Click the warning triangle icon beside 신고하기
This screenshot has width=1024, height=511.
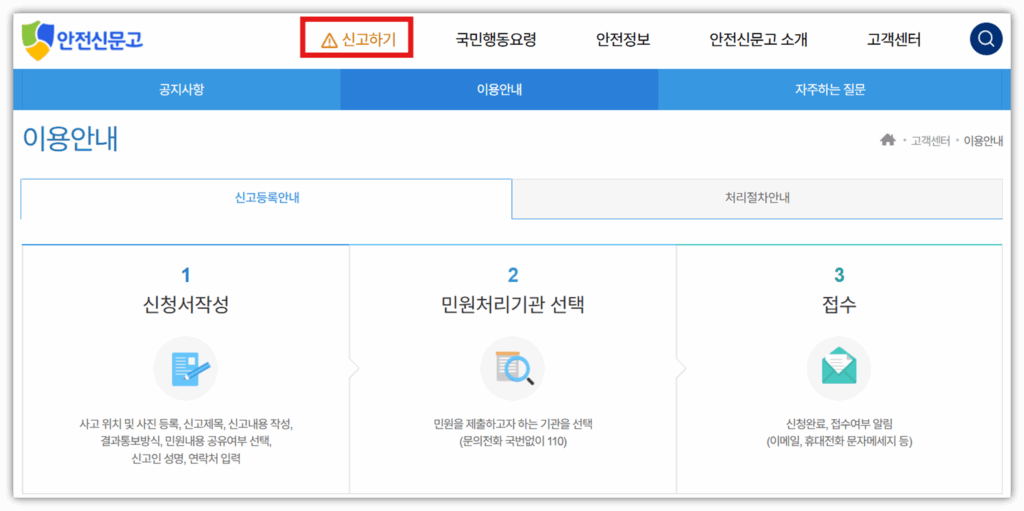click(329, 41)
